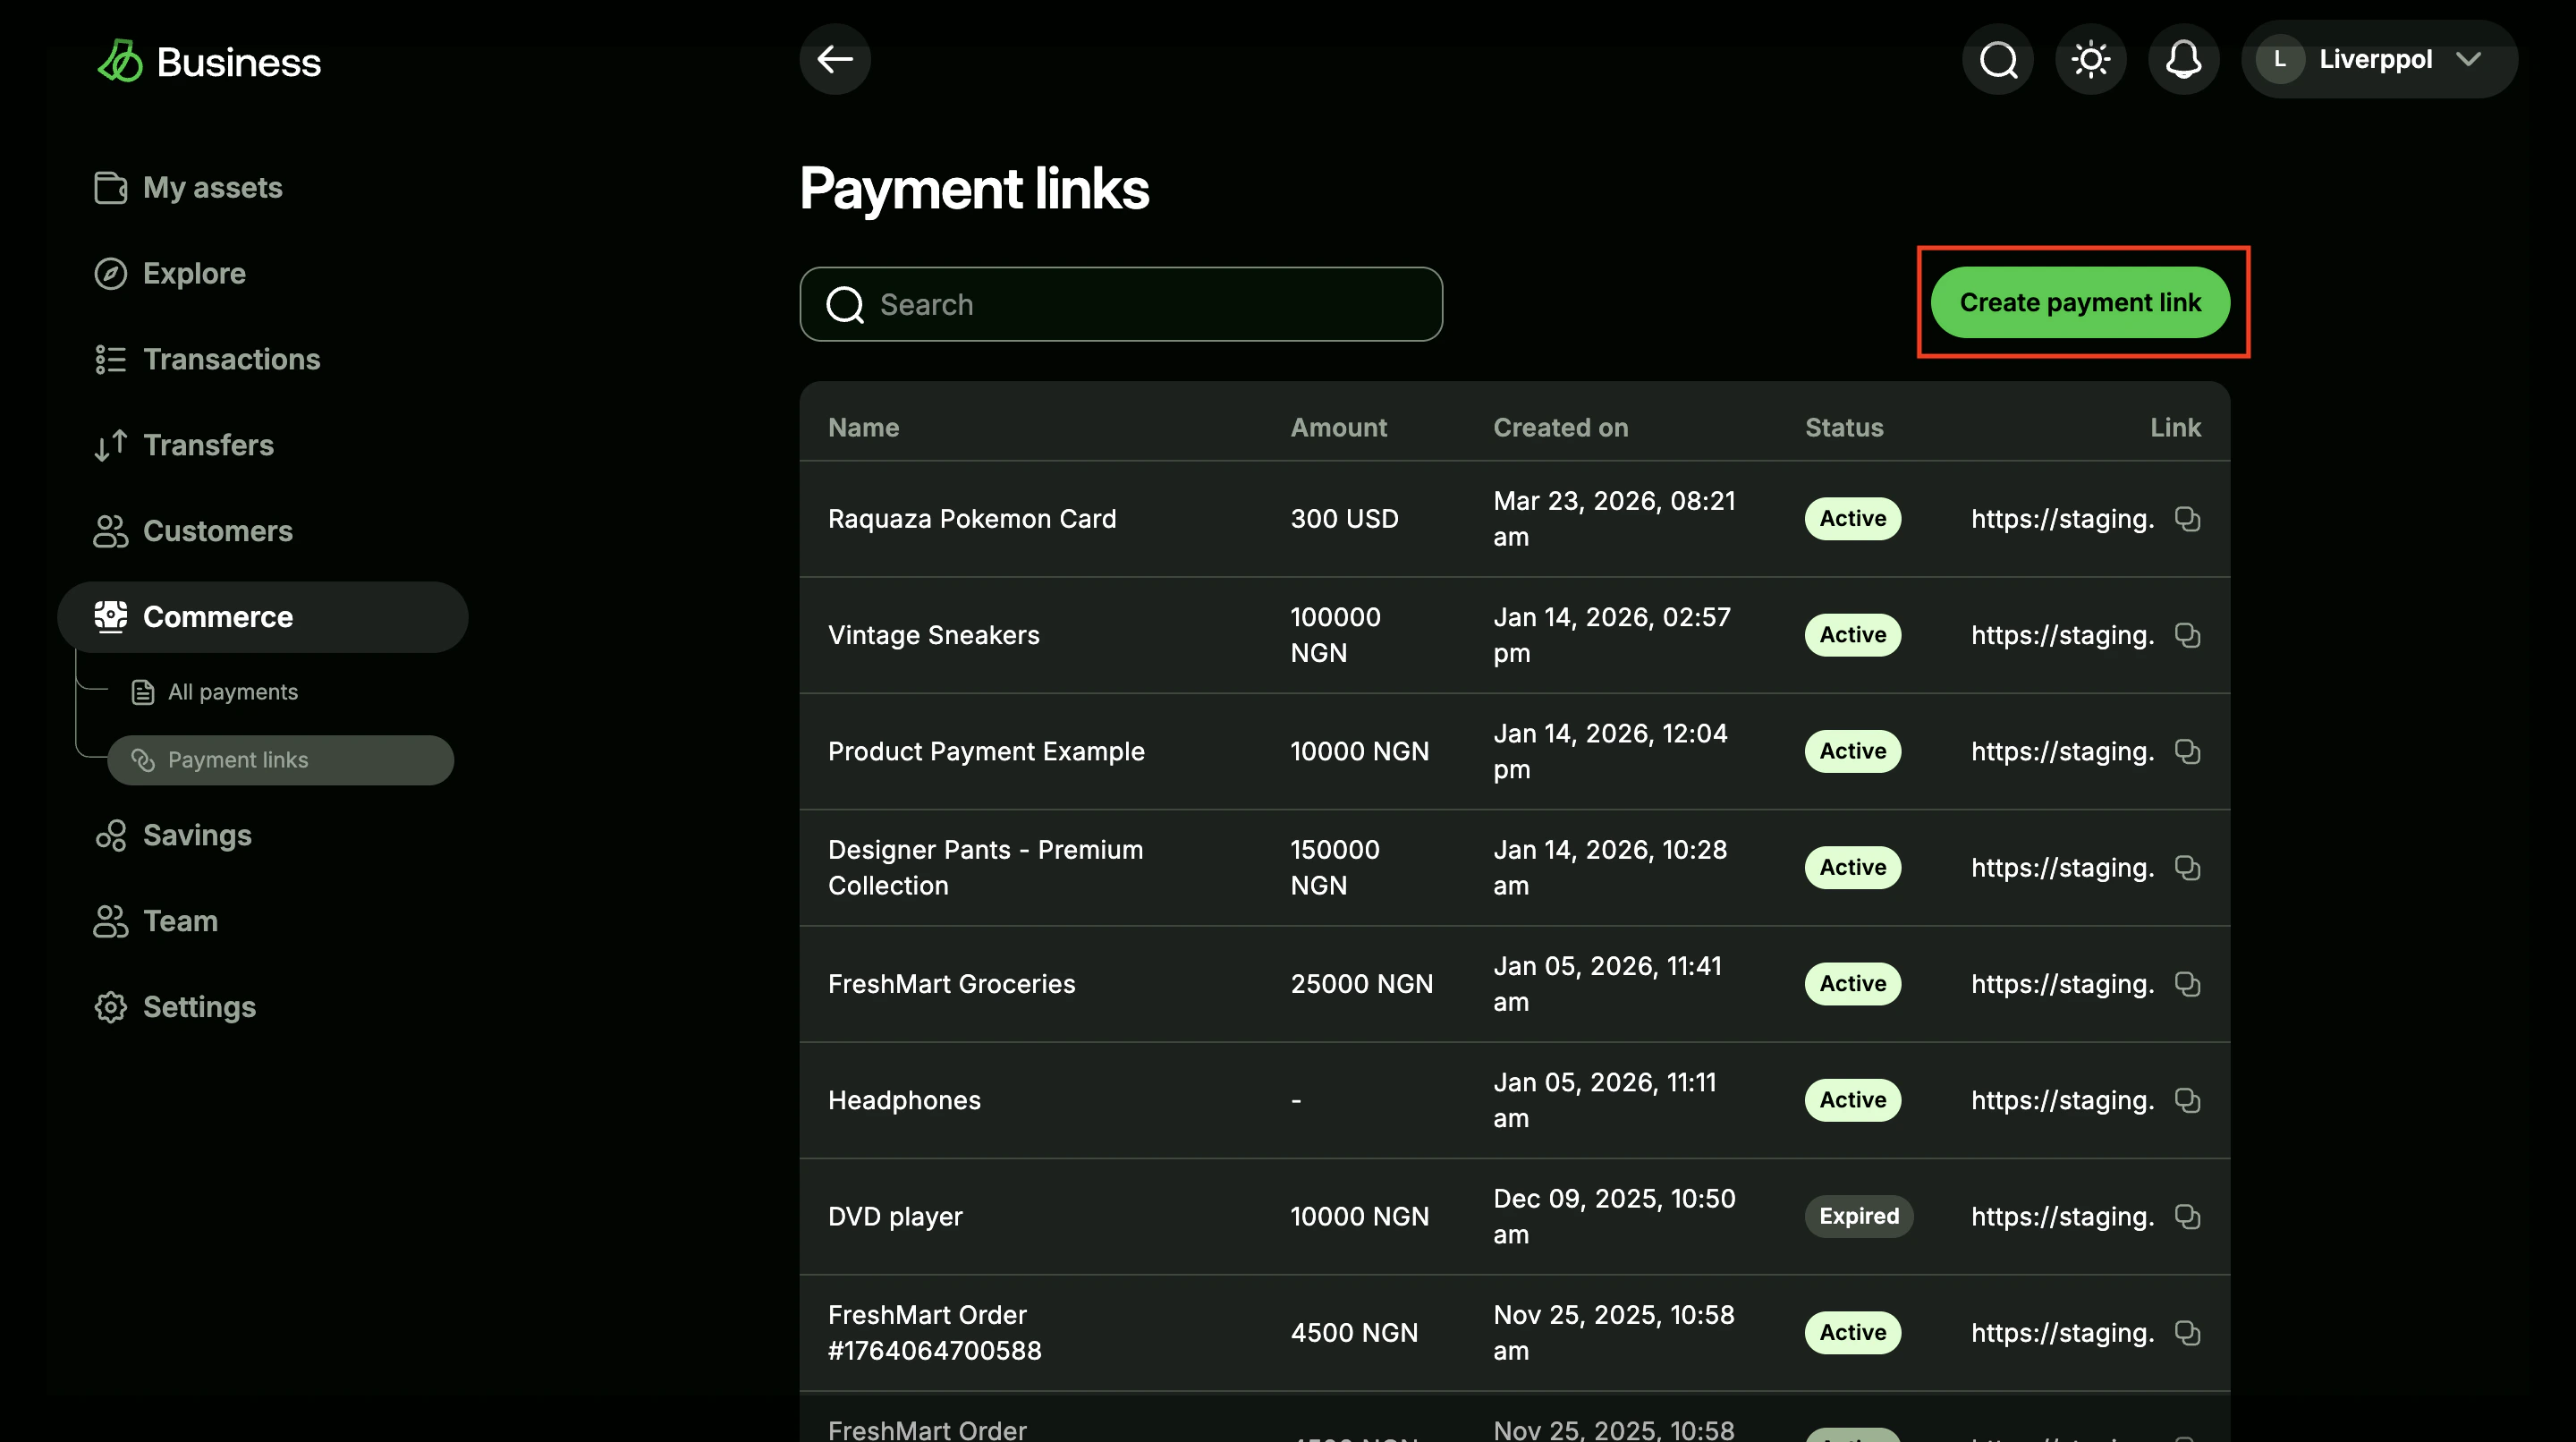This screenshot has width=2576, height=1442.
Task: Copy the DVD player payment link icon
Action: click(x=2188, y=1217)
